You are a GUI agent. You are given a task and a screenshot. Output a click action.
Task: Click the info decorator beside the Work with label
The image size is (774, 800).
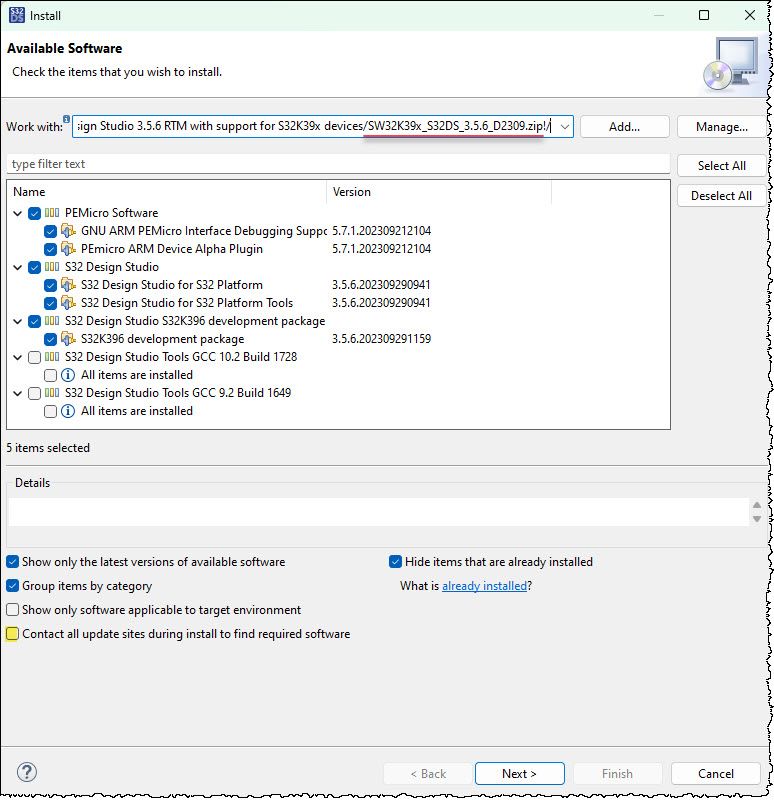(66, 119)
